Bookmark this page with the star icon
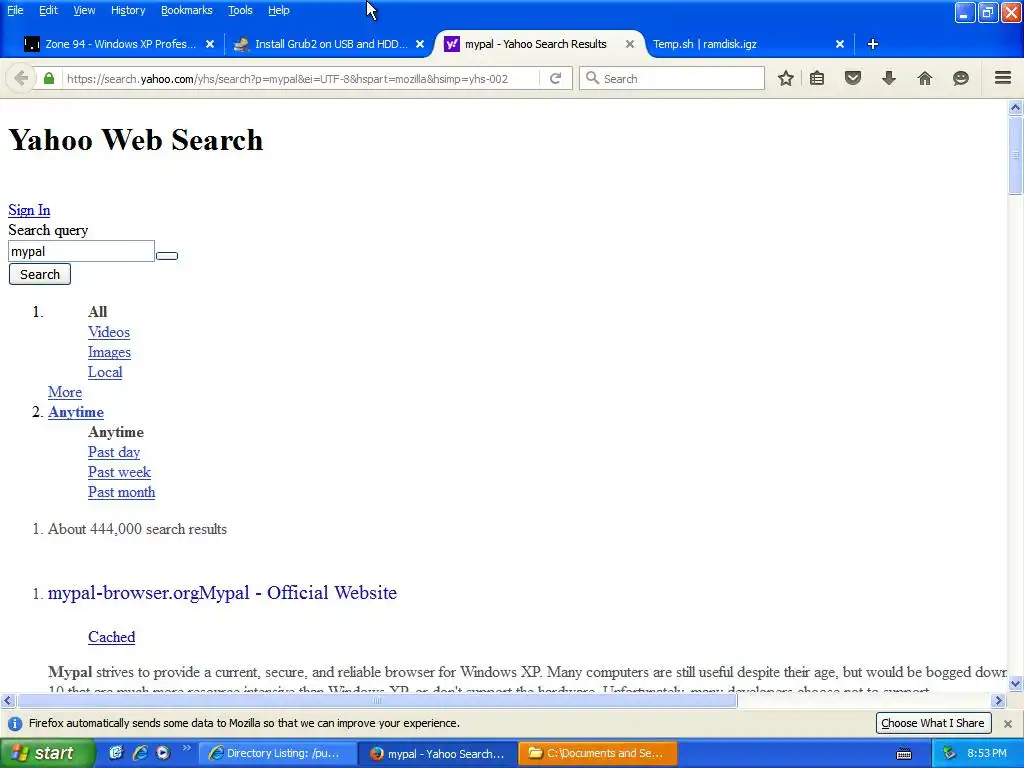Viewport: 1024px width, 768px height. pos(786,78)
